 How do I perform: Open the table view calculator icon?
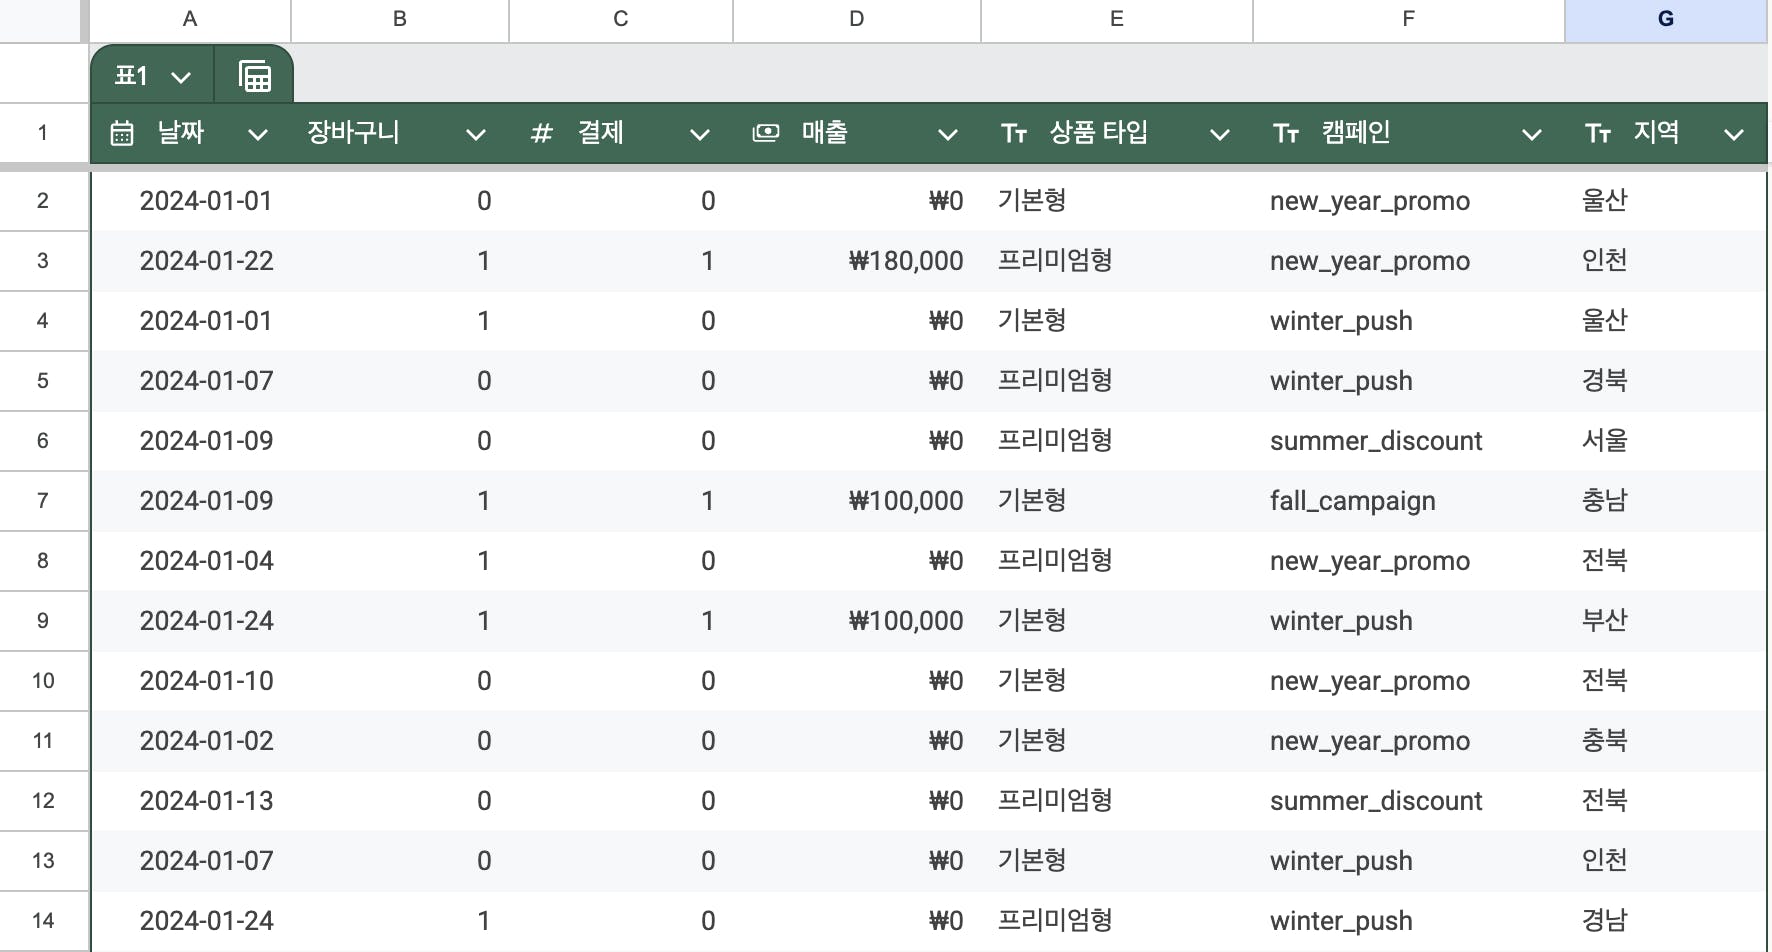point(255,76)
